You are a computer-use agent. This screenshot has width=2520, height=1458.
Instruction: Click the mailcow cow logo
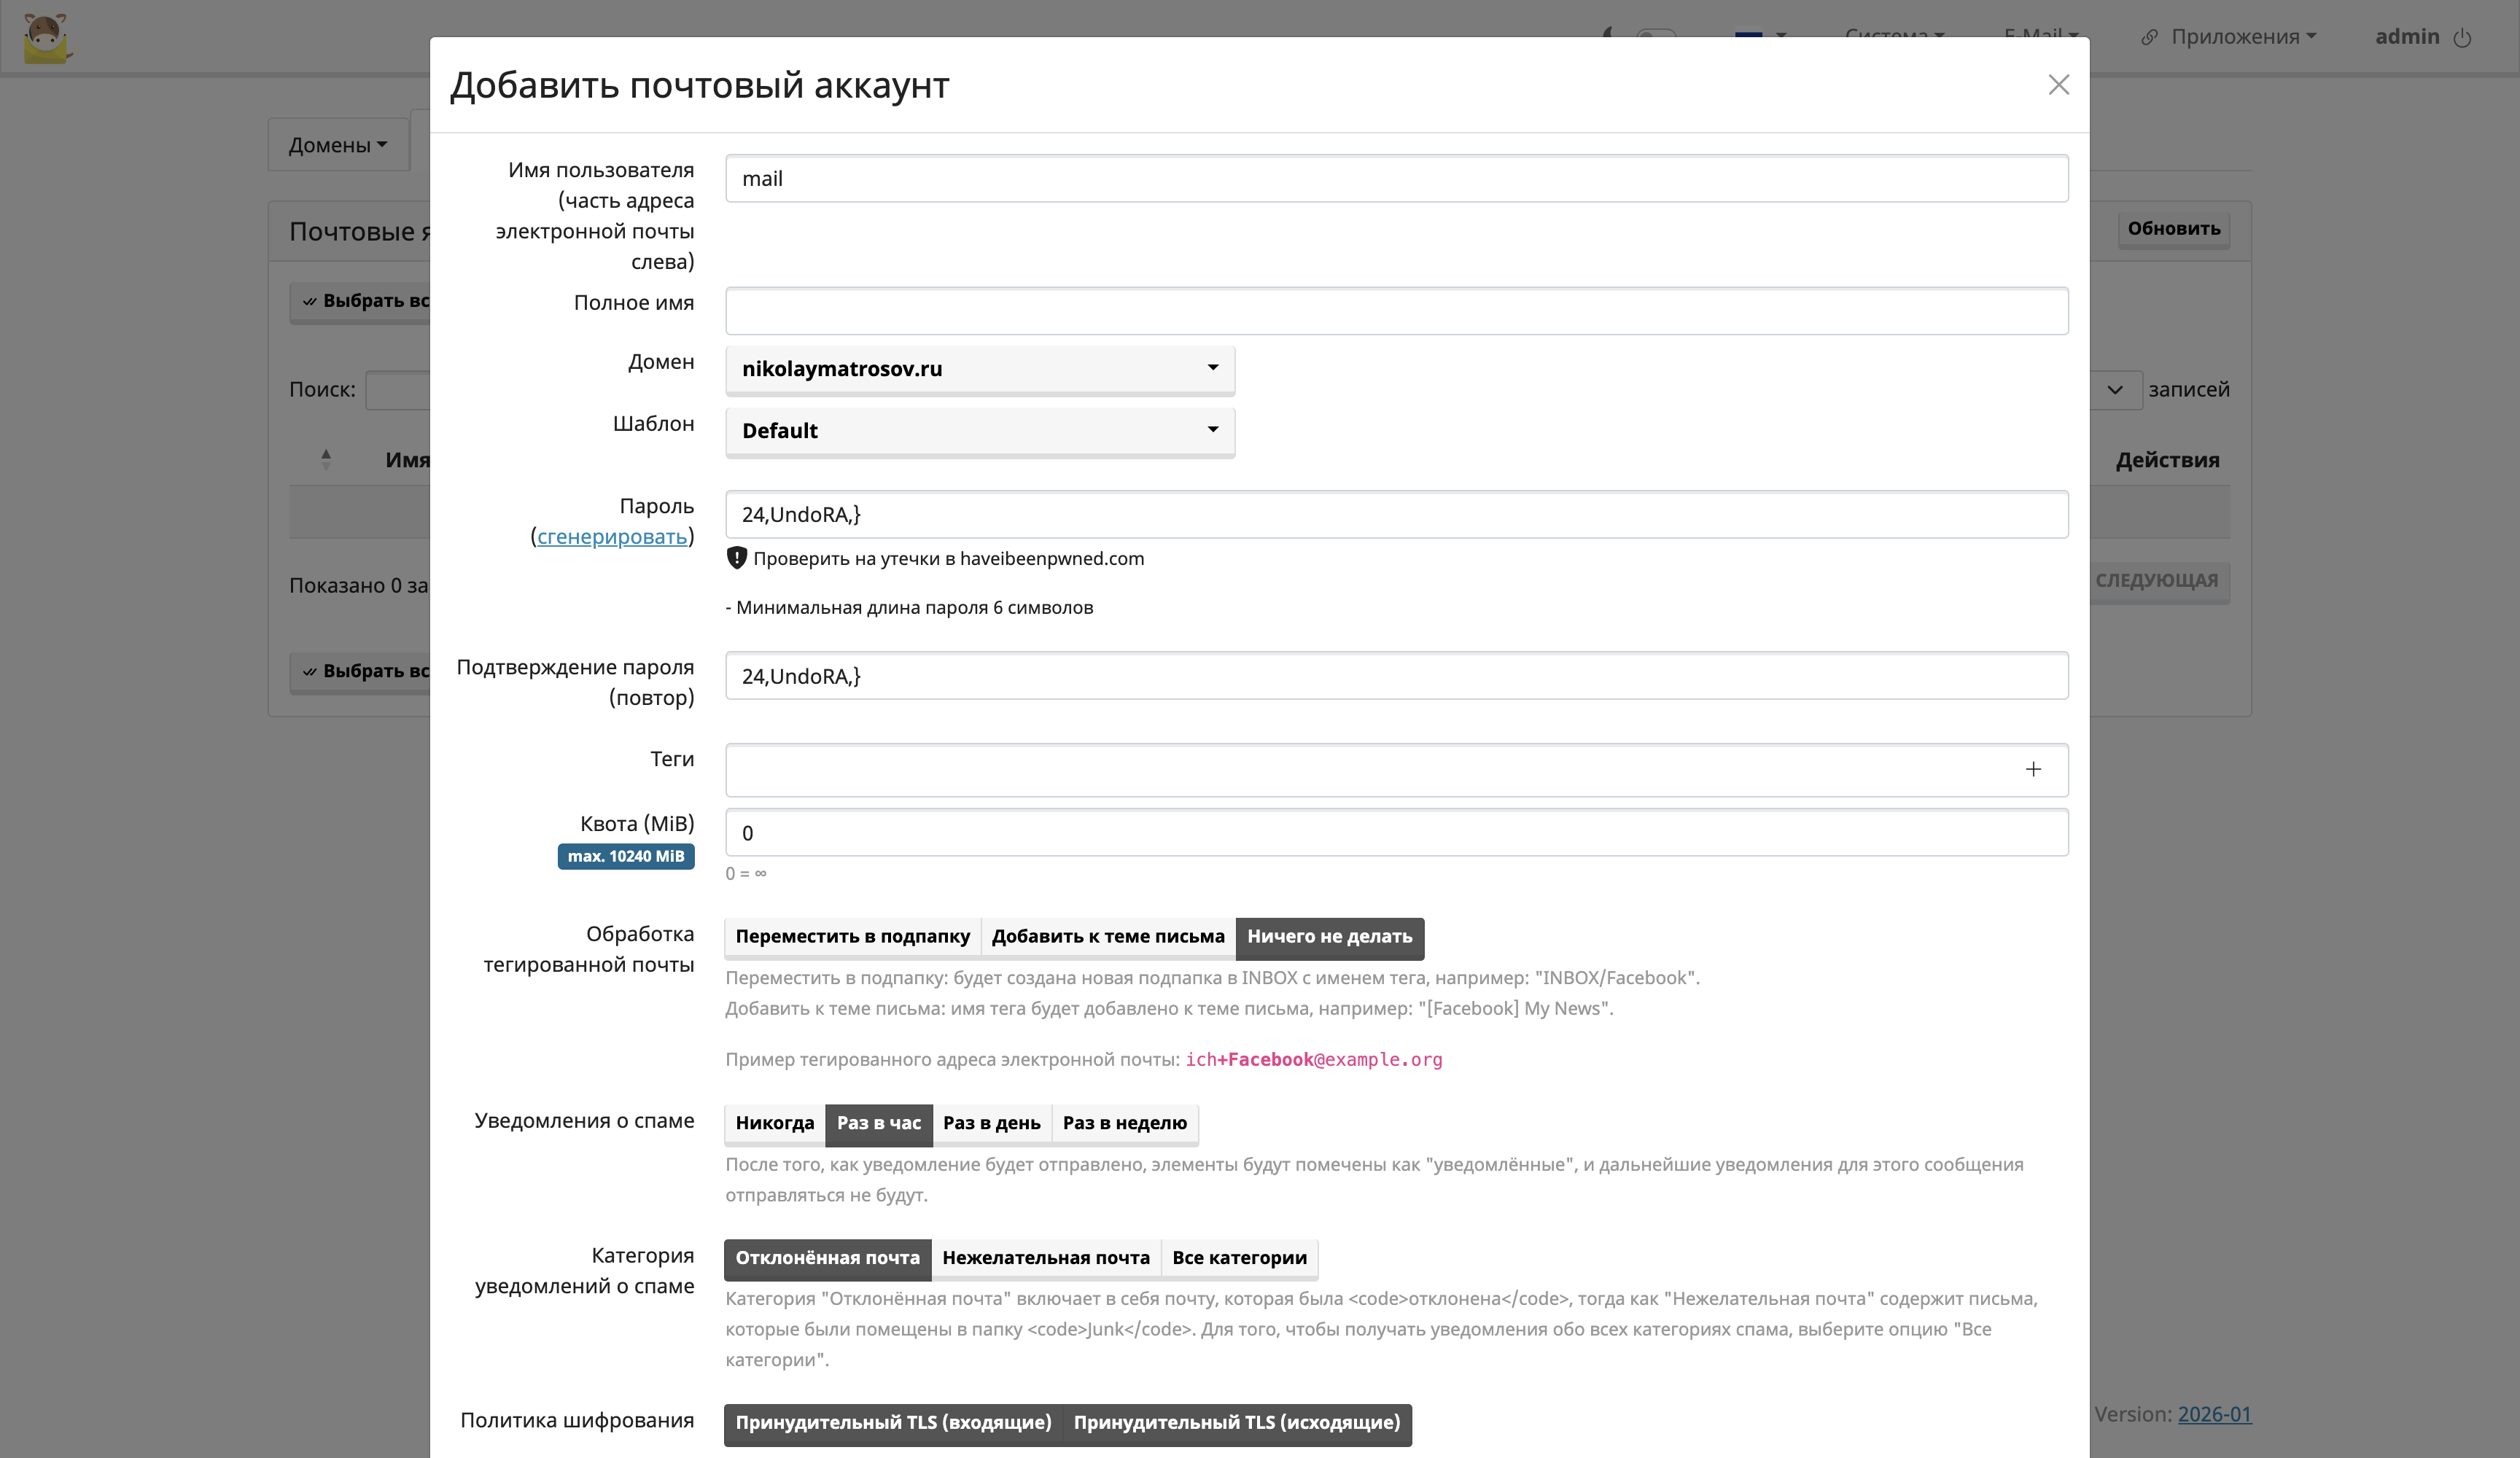[x=46, y=38]
